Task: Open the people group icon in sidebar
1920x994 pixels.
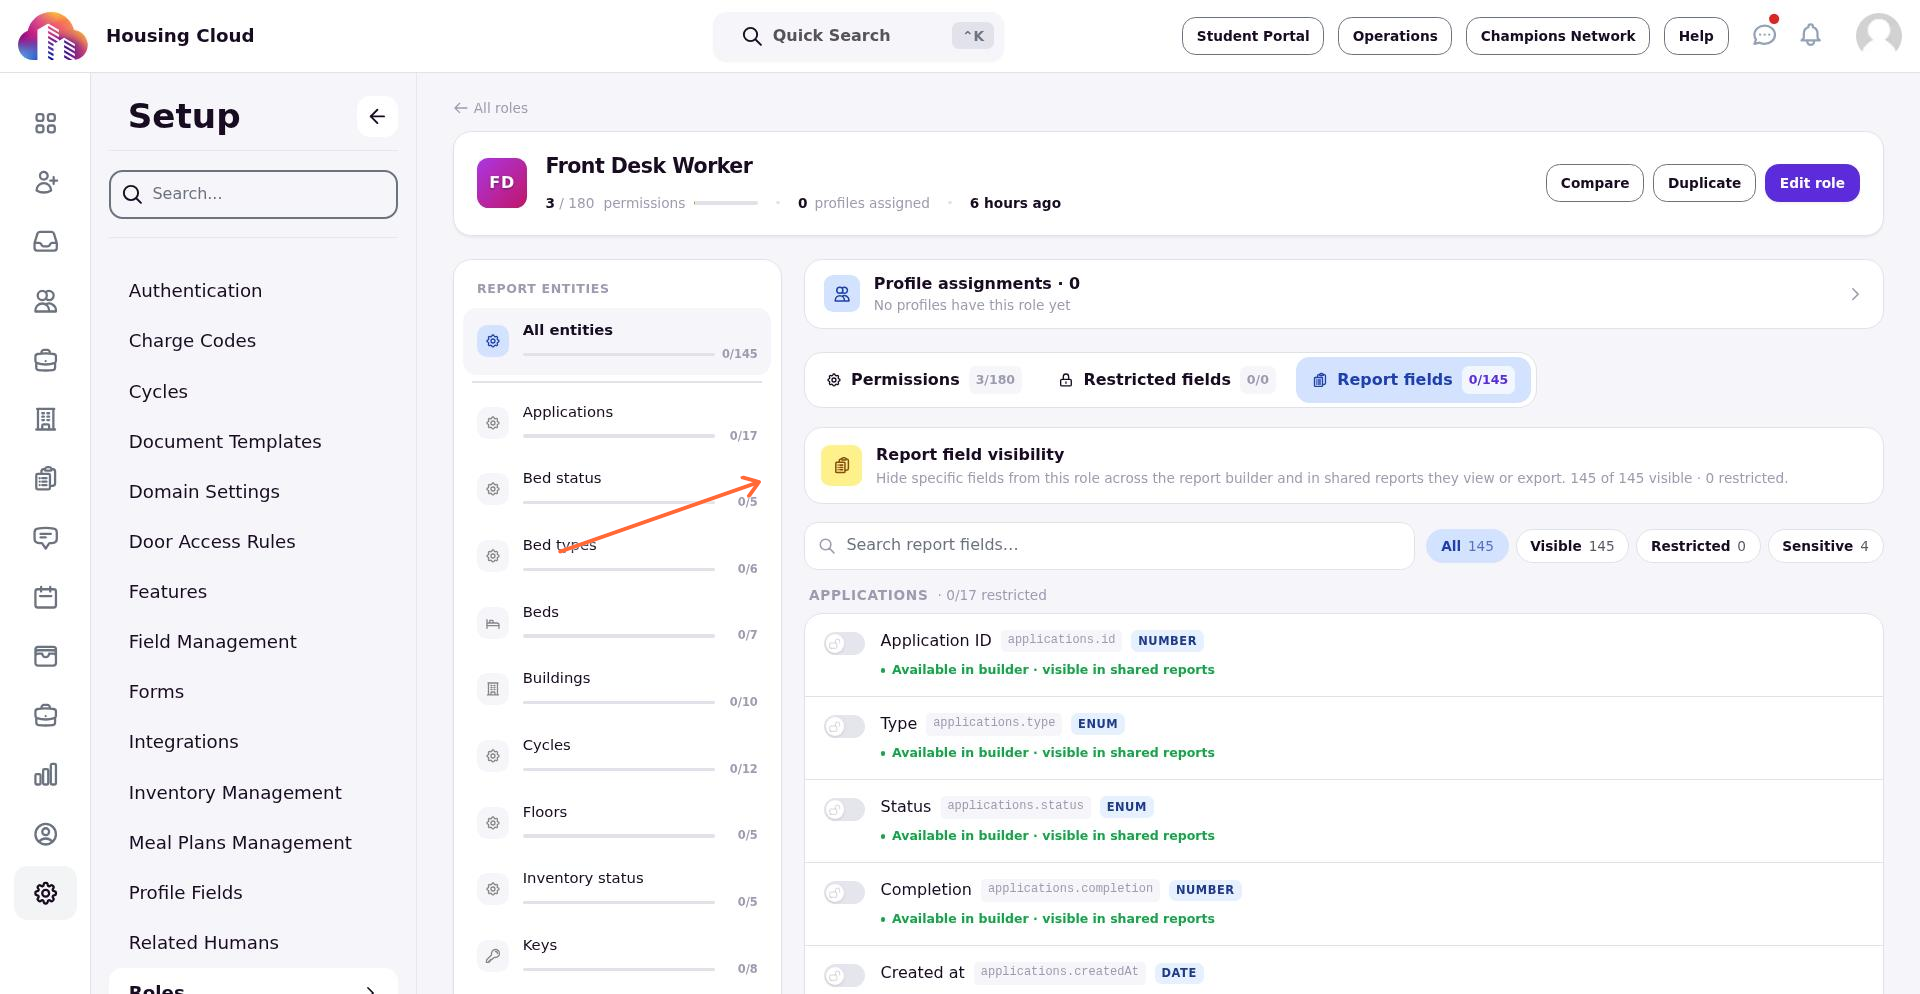Action: pyautogui.click(x=45, y=301)
